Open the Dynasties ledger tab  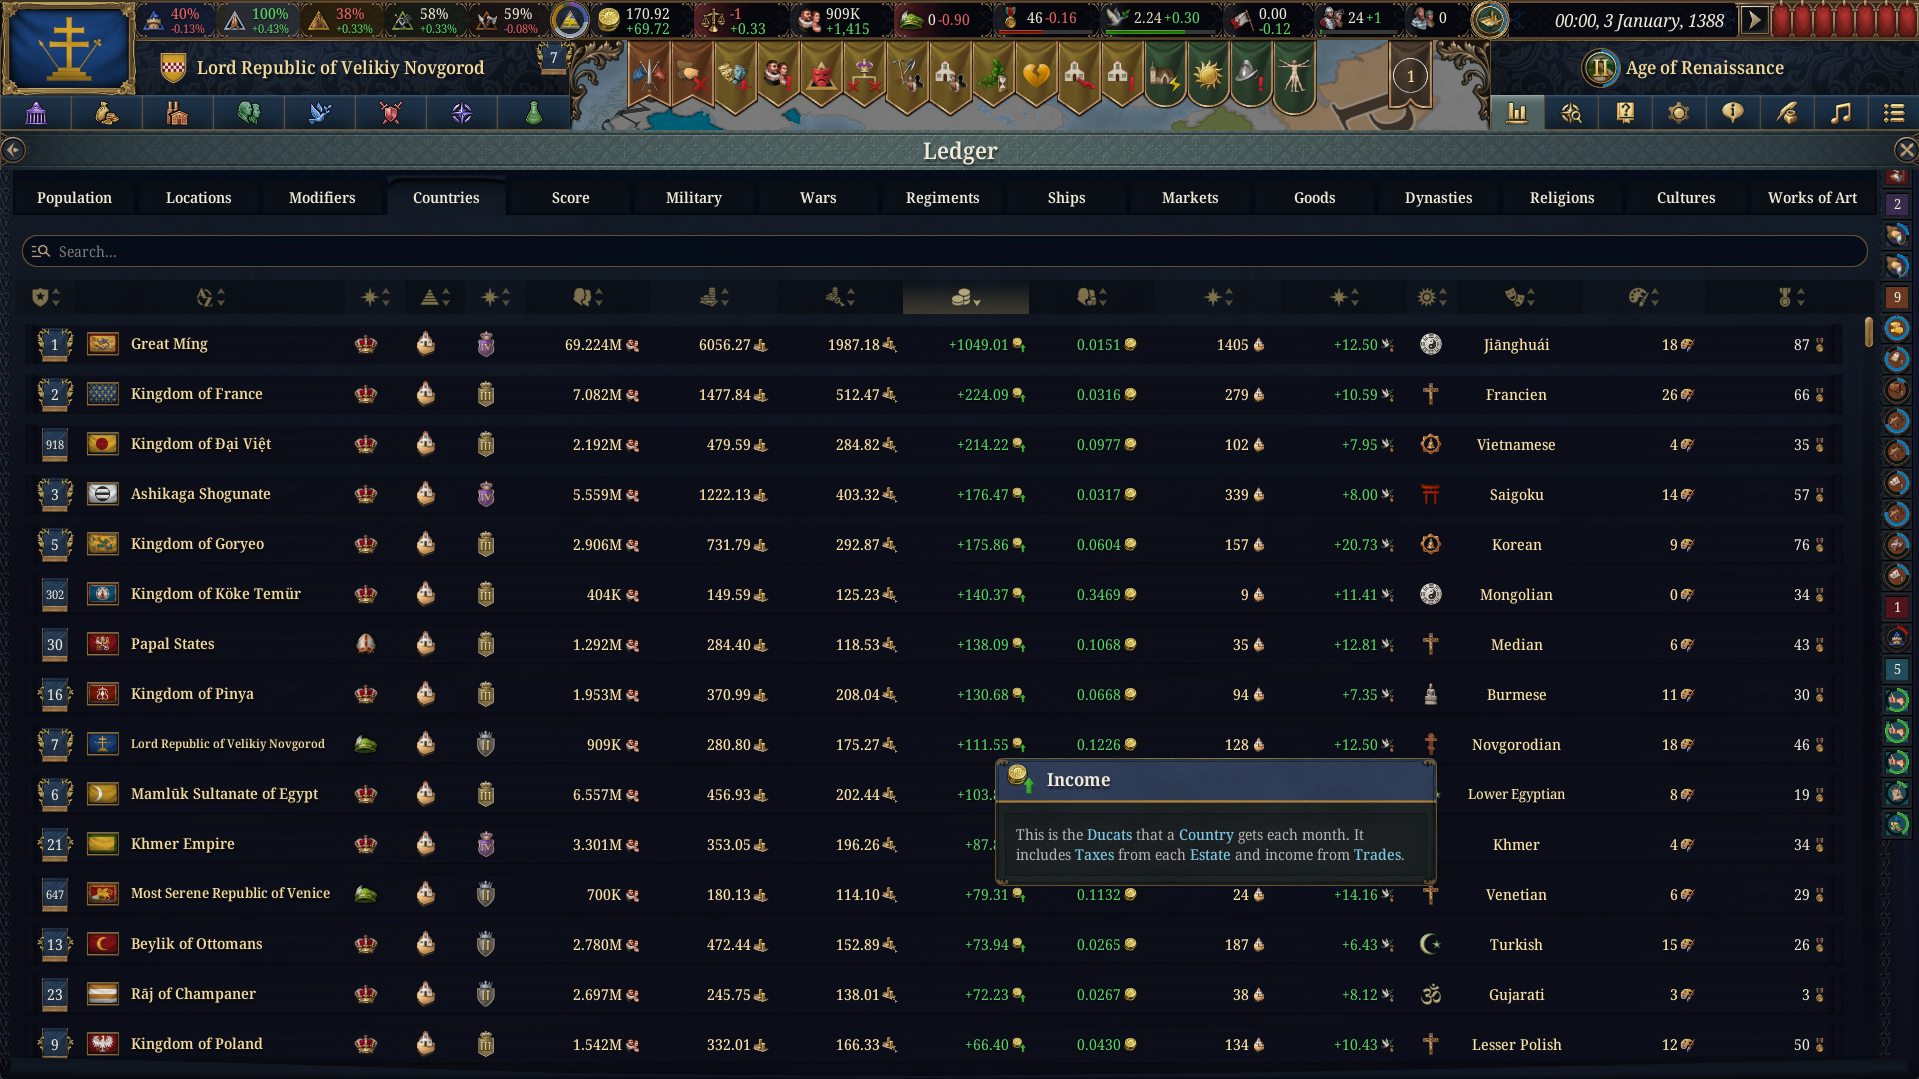click(1438, 197)
